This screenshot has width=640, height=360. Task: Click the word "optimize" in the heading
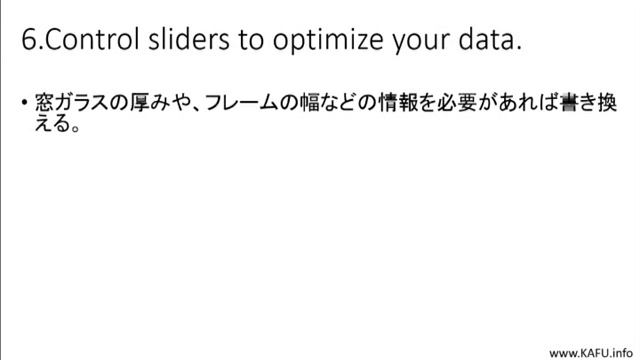click(x=328, y=41)
